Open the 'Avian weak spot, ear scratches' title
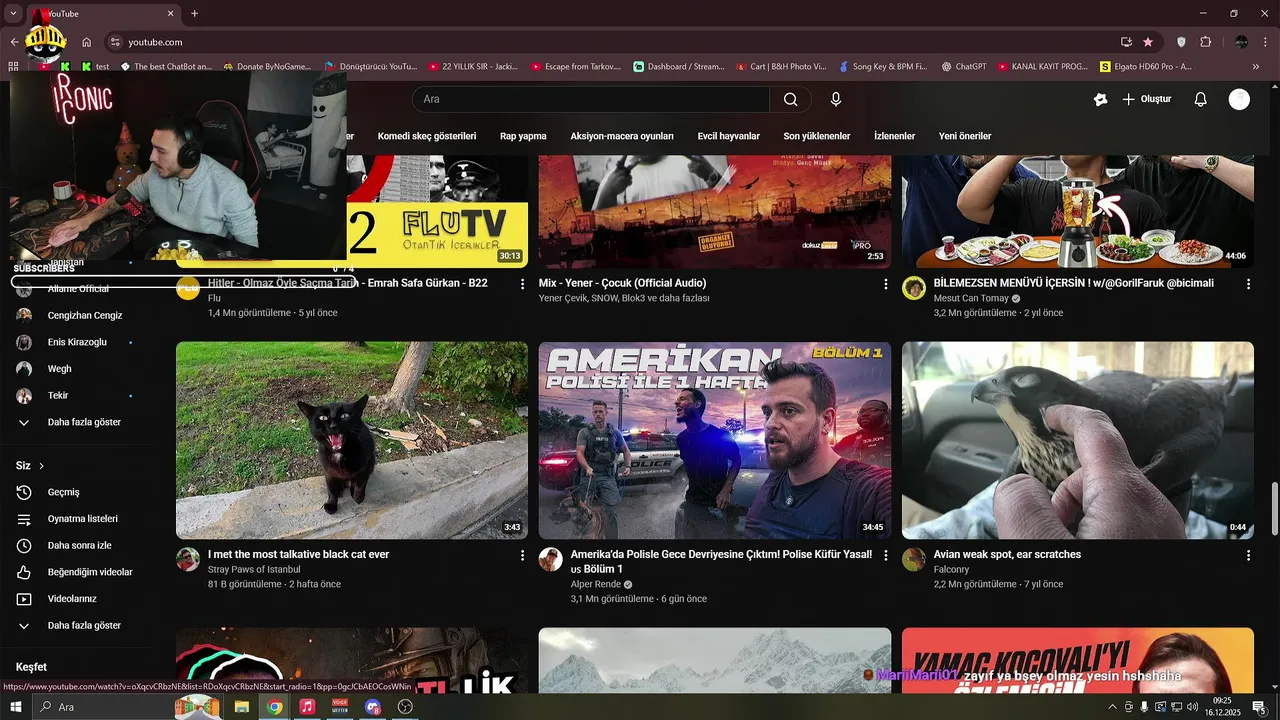The width and height of the screenshot is (1280, 720). click(x=1007, y=554)
